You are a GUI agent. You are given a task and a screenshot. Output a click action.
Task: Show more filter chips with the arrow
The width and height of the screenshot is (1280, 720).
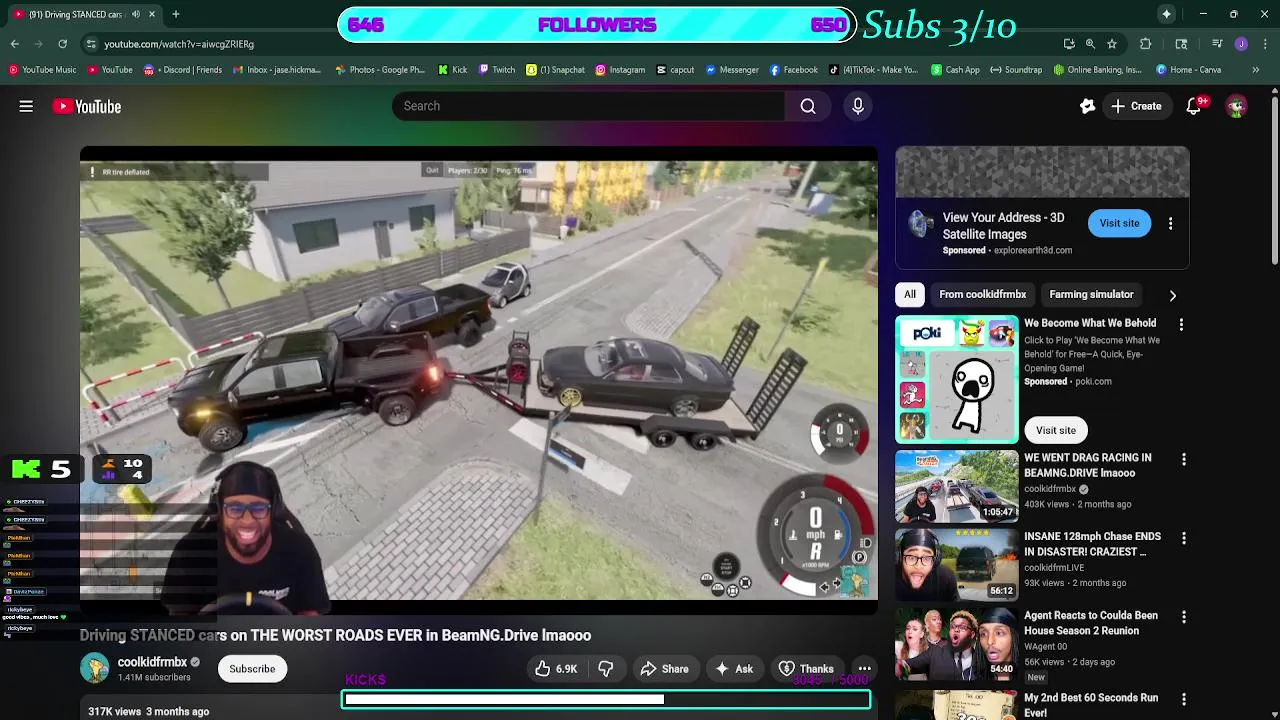coord(1172,295)
